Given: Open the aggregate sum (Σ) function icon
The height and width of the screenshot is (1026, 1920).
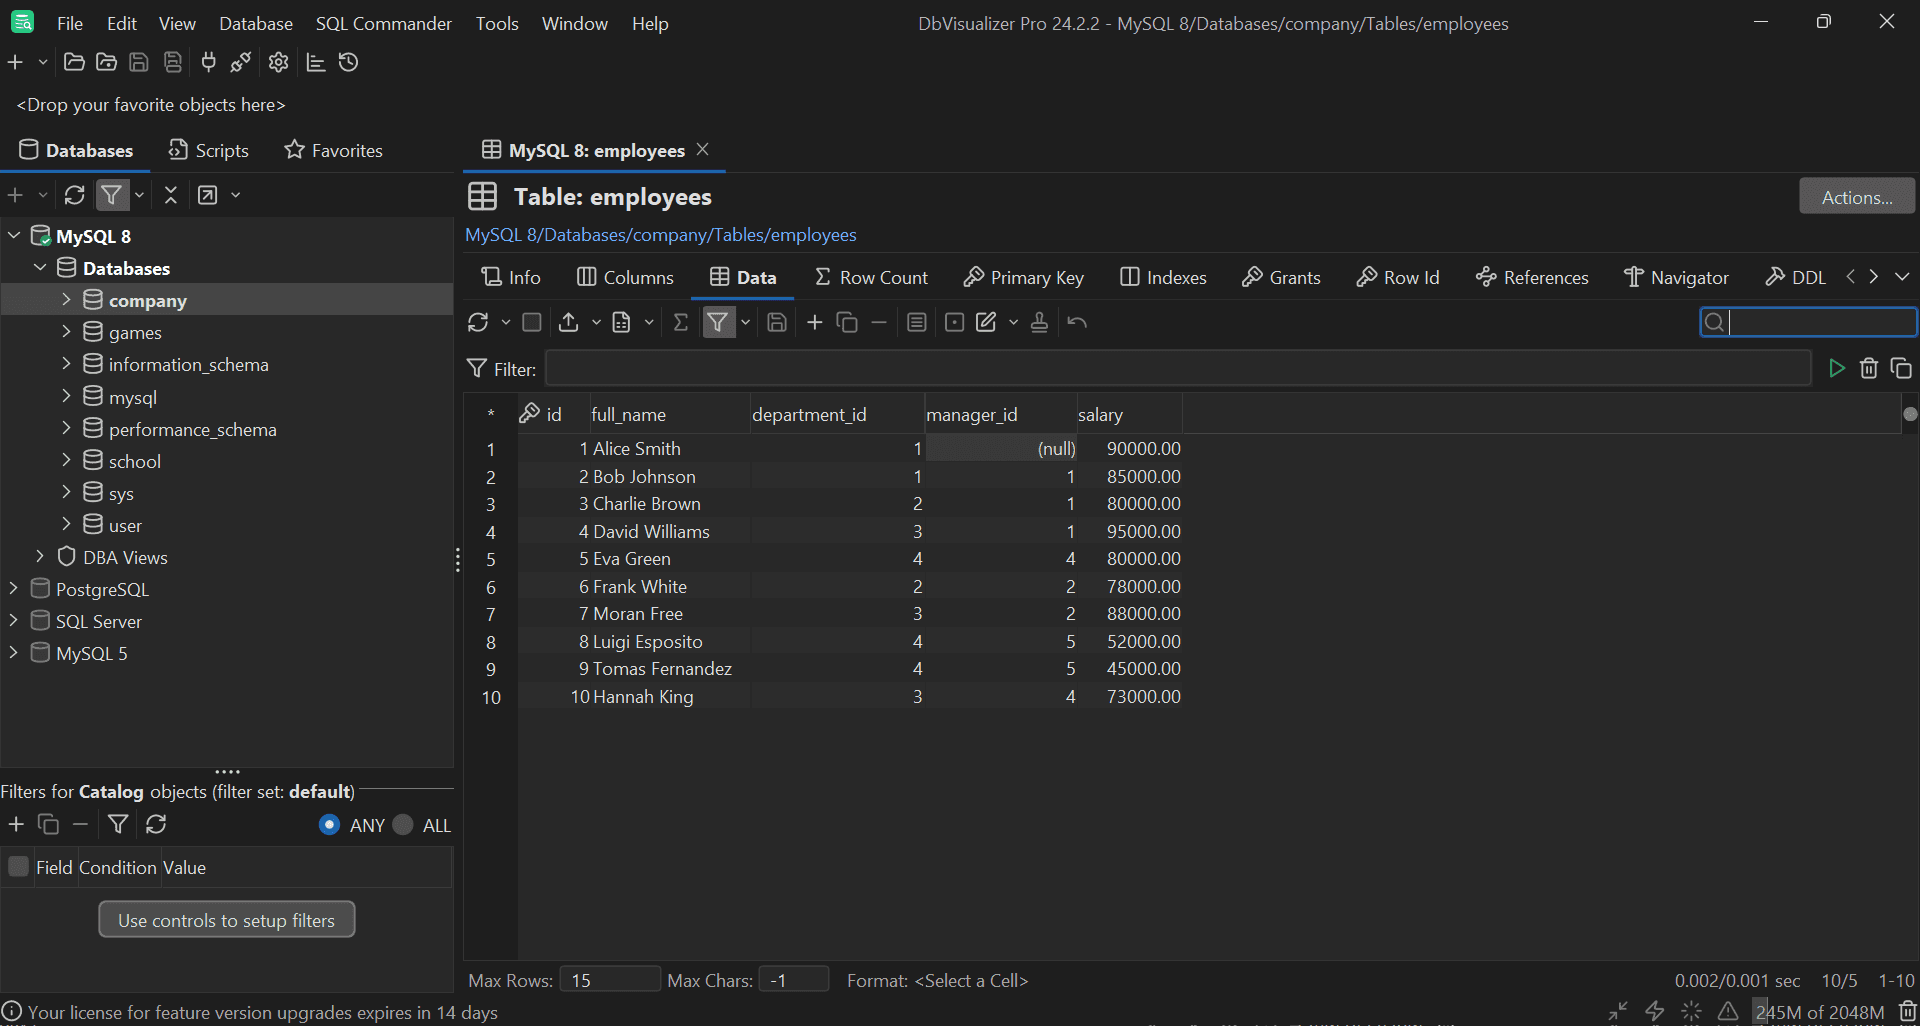Looking at the screenshot, I should tap(681, 322).
